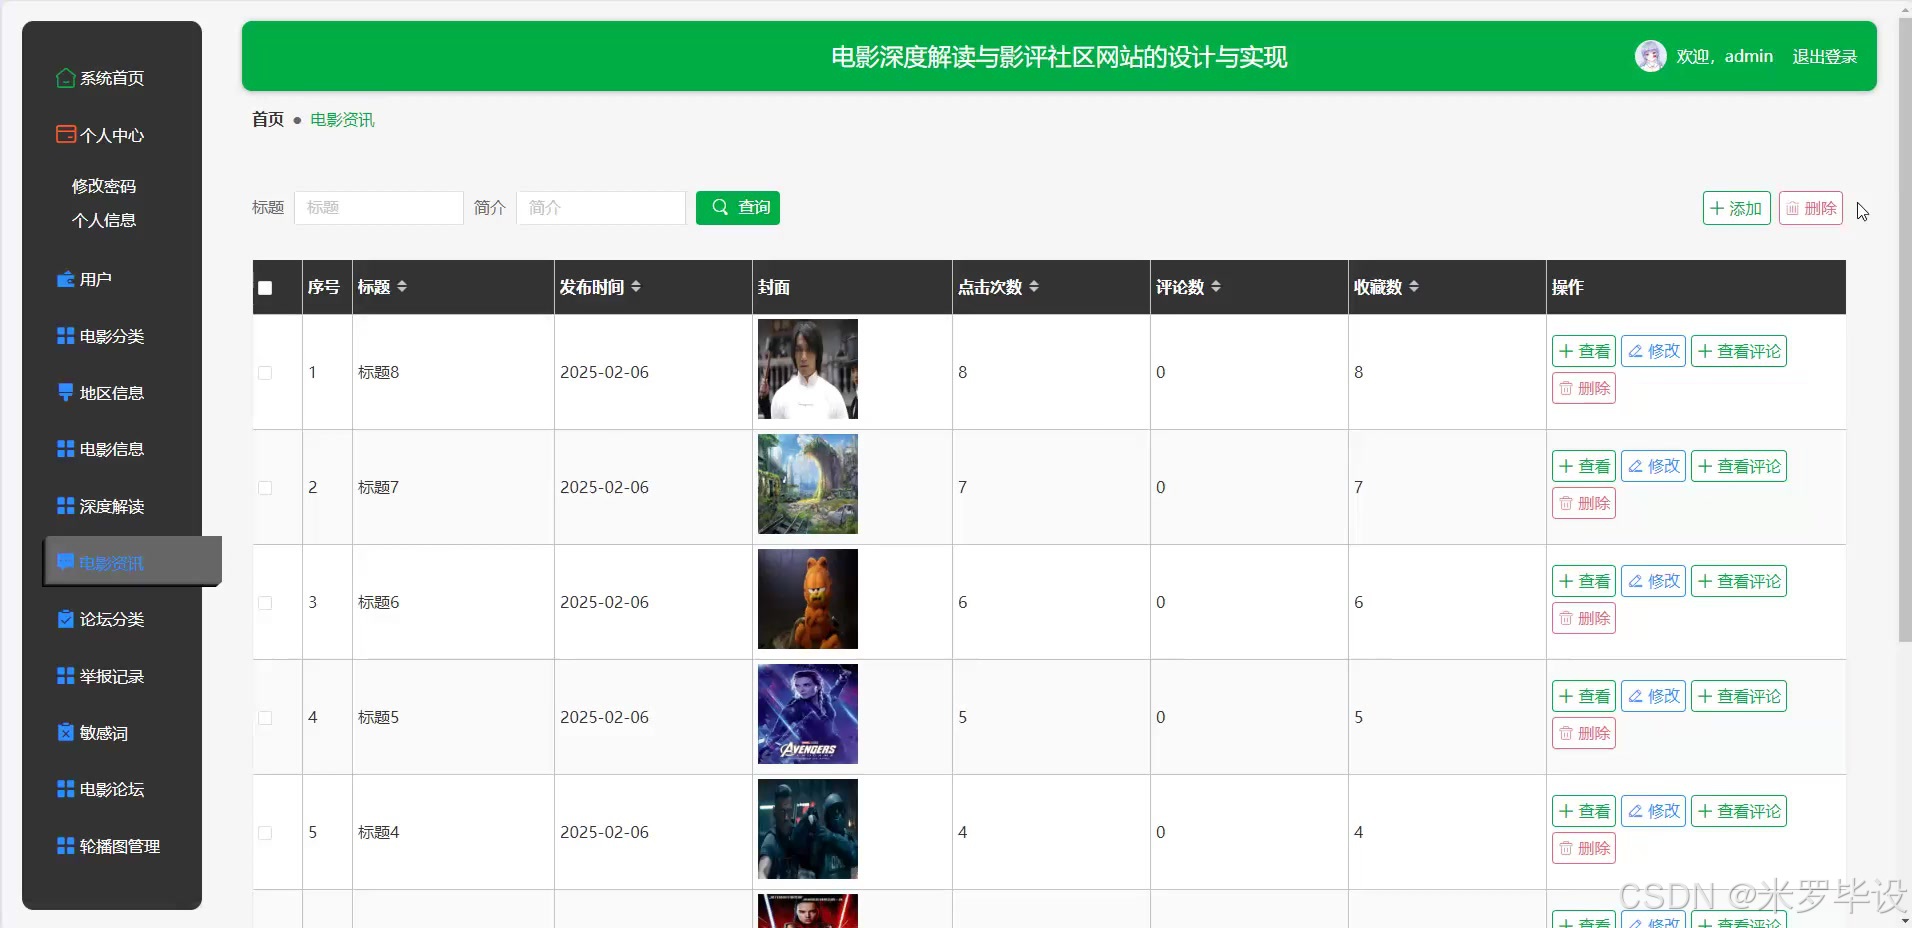Click 修改 button for 标题7 row

pos(1654,466)
